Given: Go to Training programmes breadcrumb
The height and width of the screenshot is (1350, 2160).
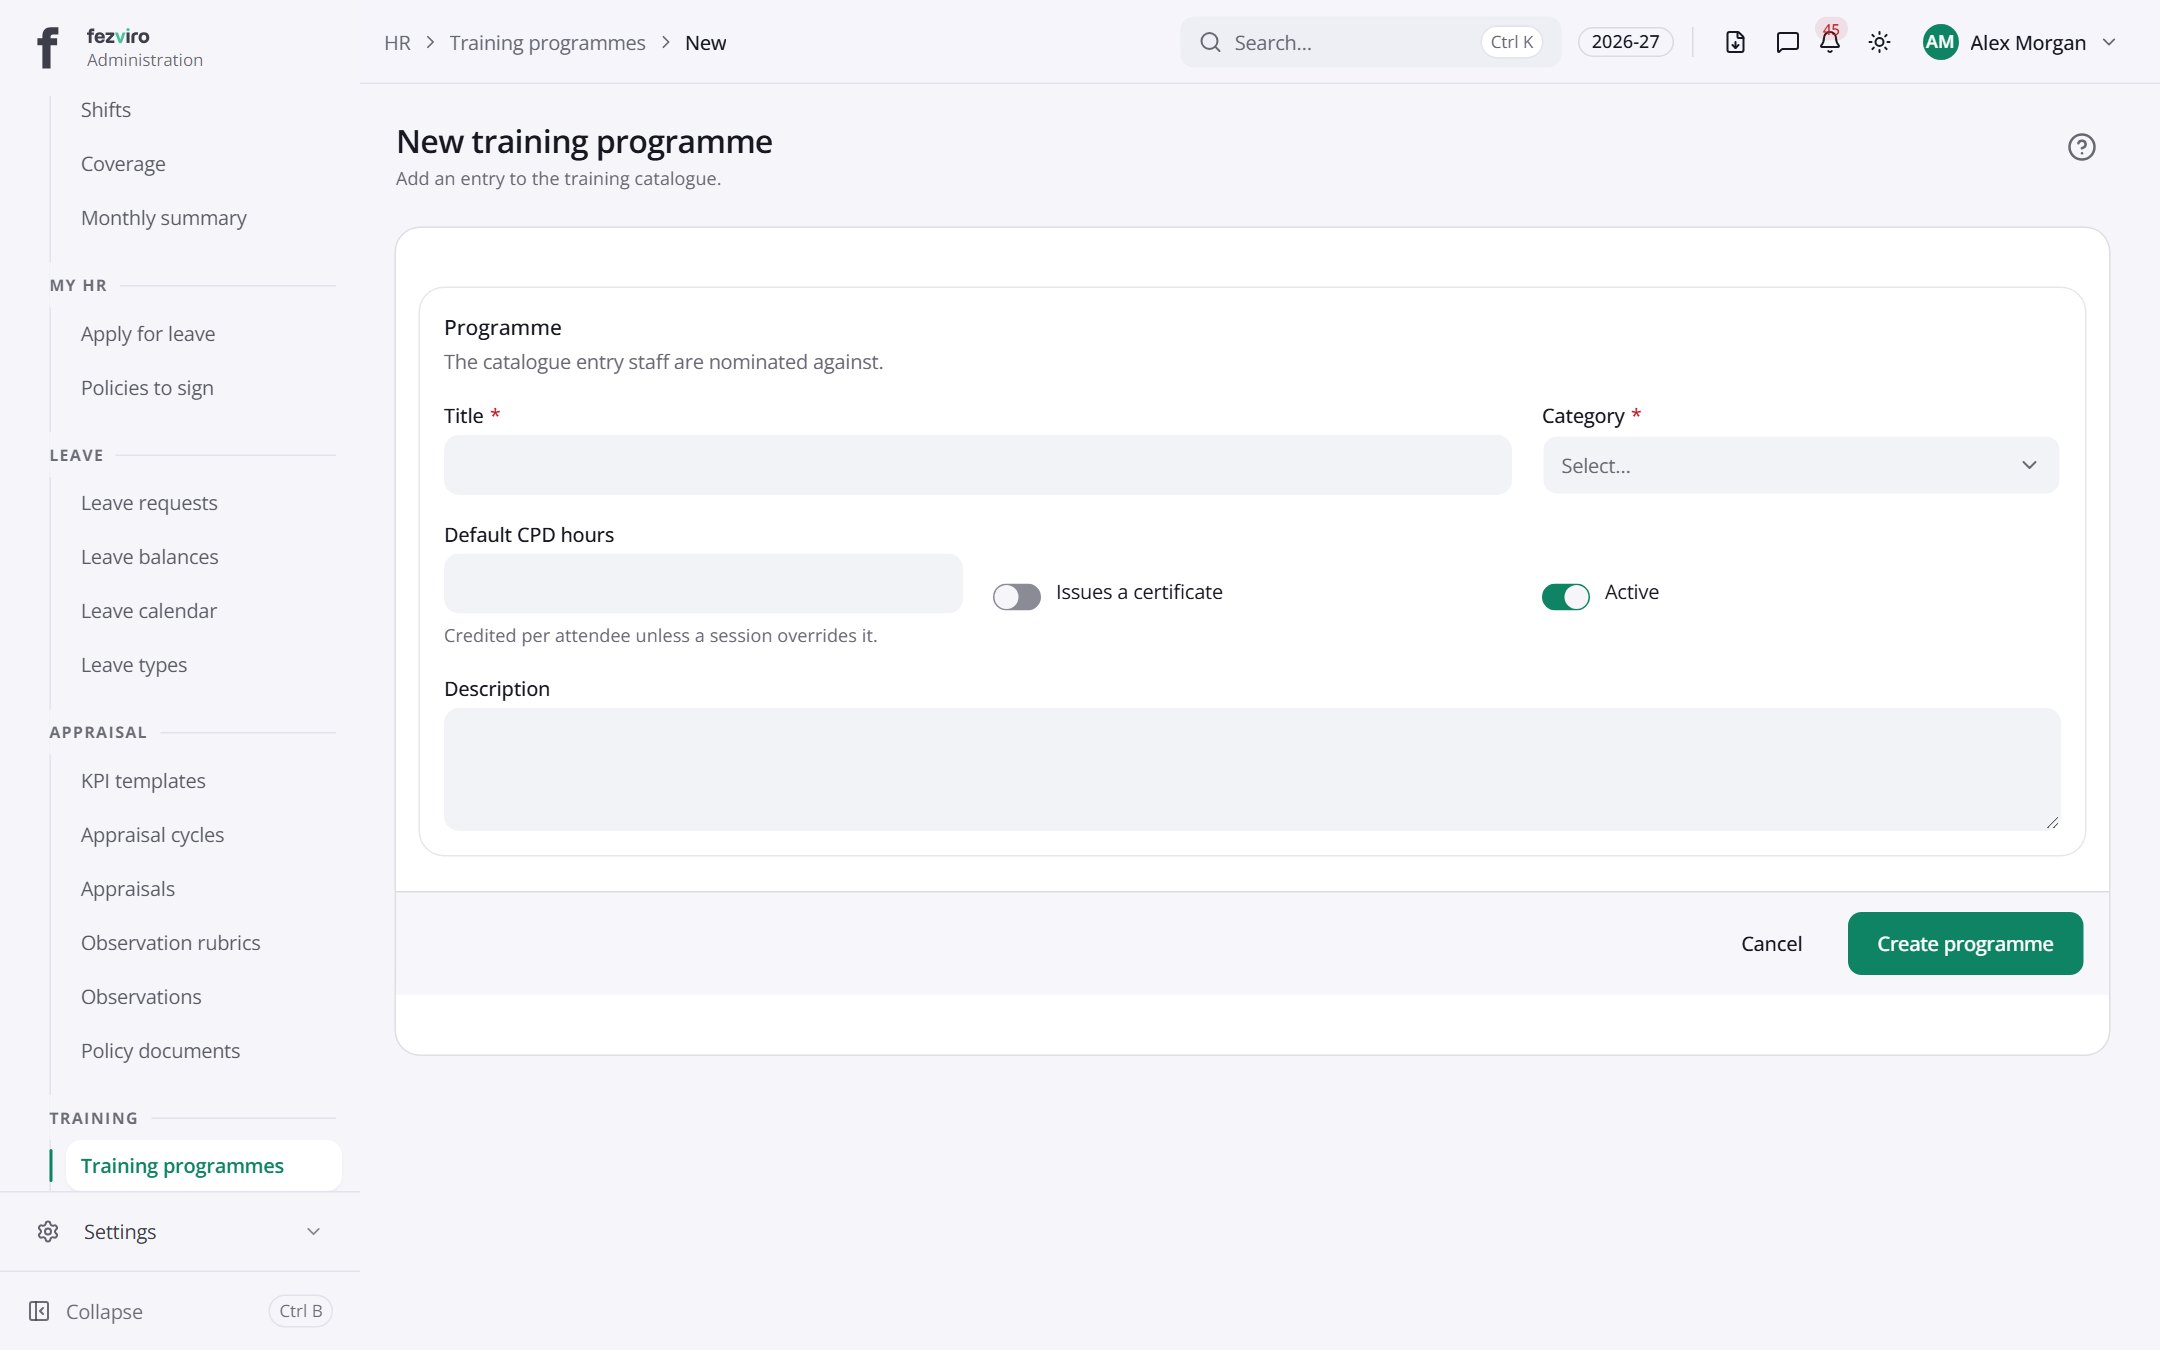Looking at the screenshot, I should coord(547,43).
